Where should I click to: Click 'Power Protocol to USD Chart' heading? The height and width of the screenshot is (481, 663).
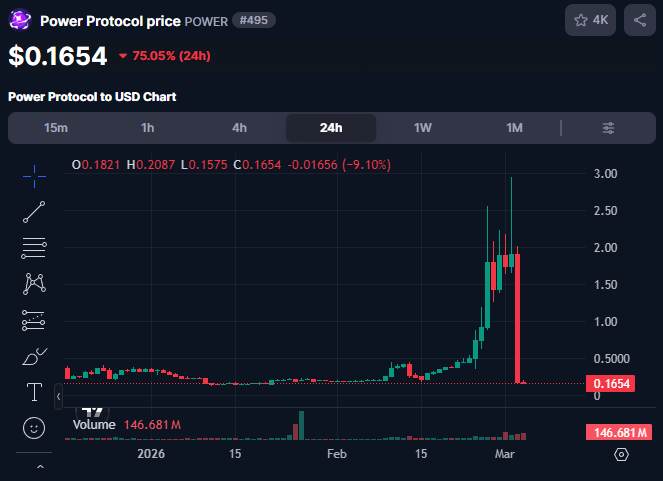click(x=92, y=97)
